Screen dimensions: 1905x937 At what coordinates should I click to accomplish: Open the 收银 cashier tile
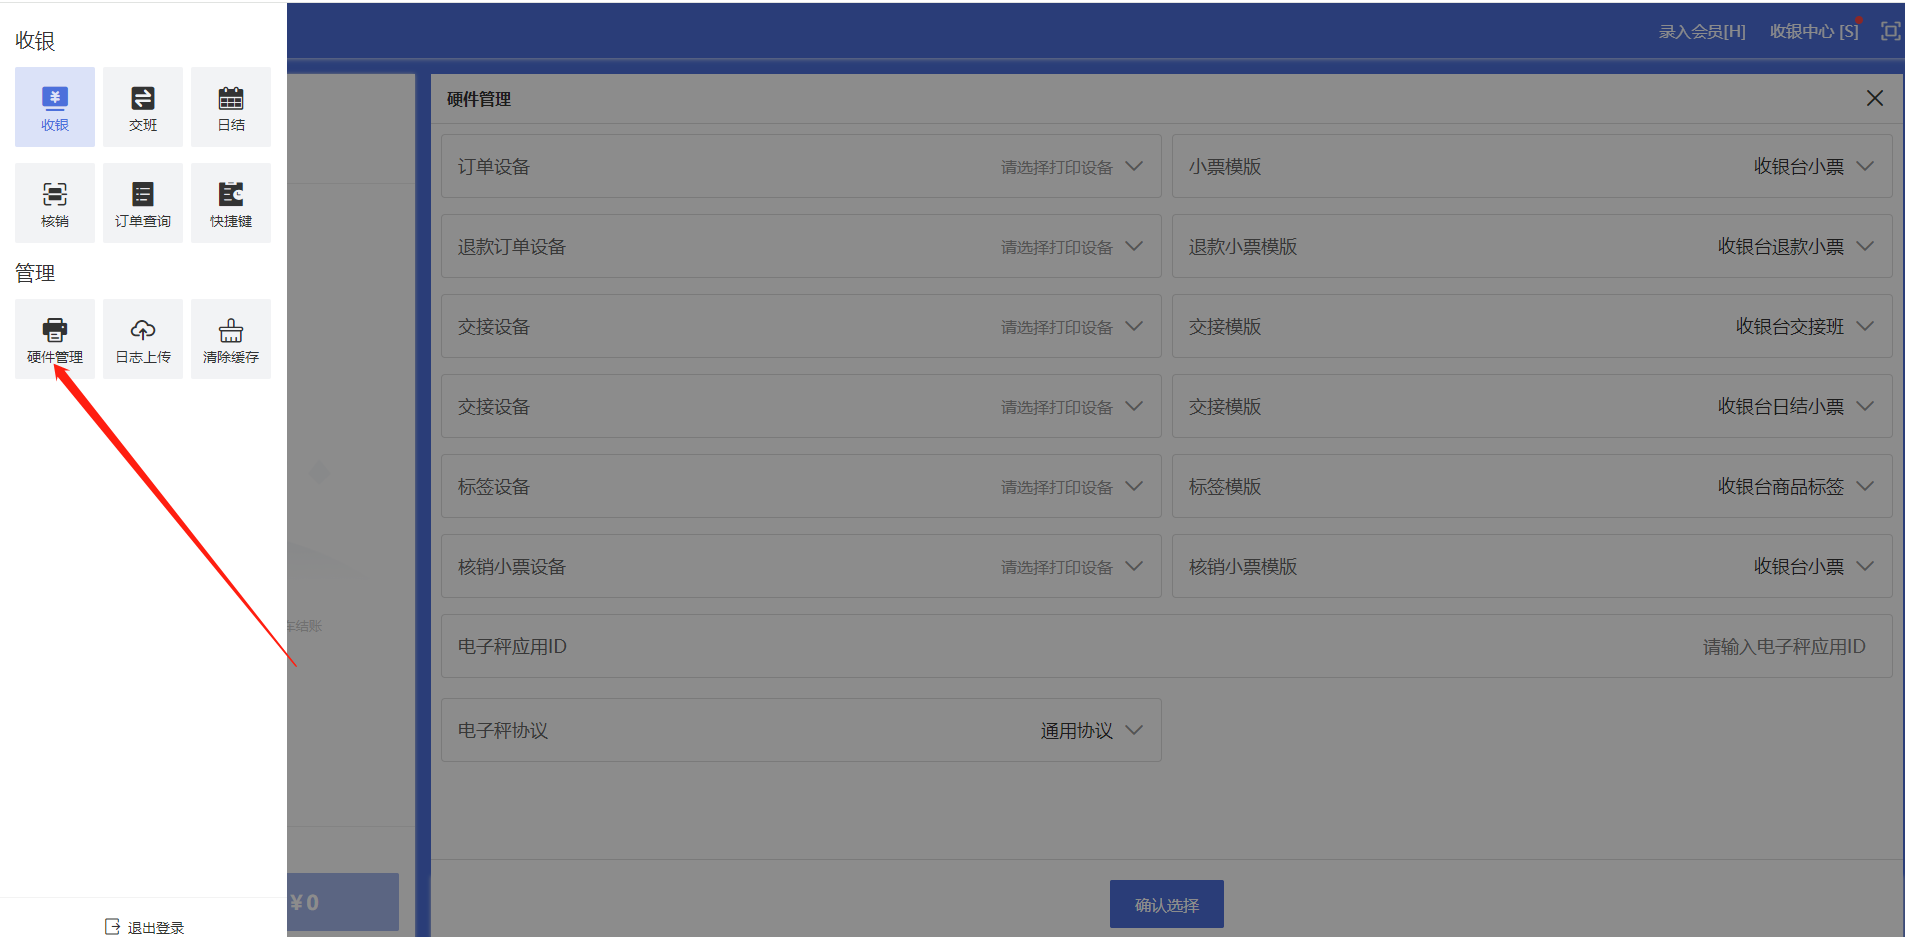[x=55, y=107]
